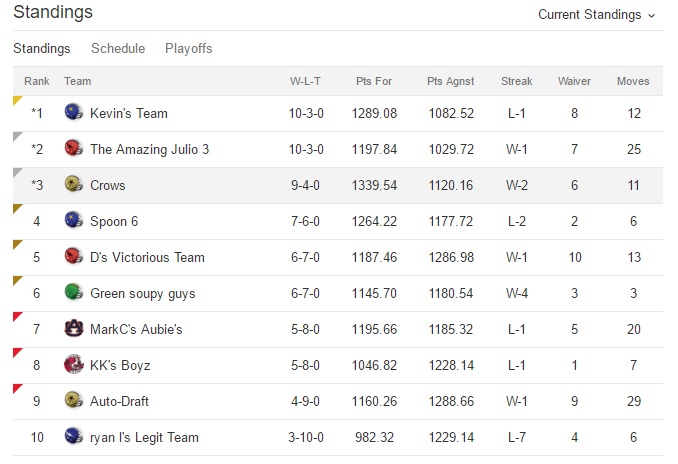Open the Current Standings dropdown
Screen dimensions: 678x464
point(597,15)
